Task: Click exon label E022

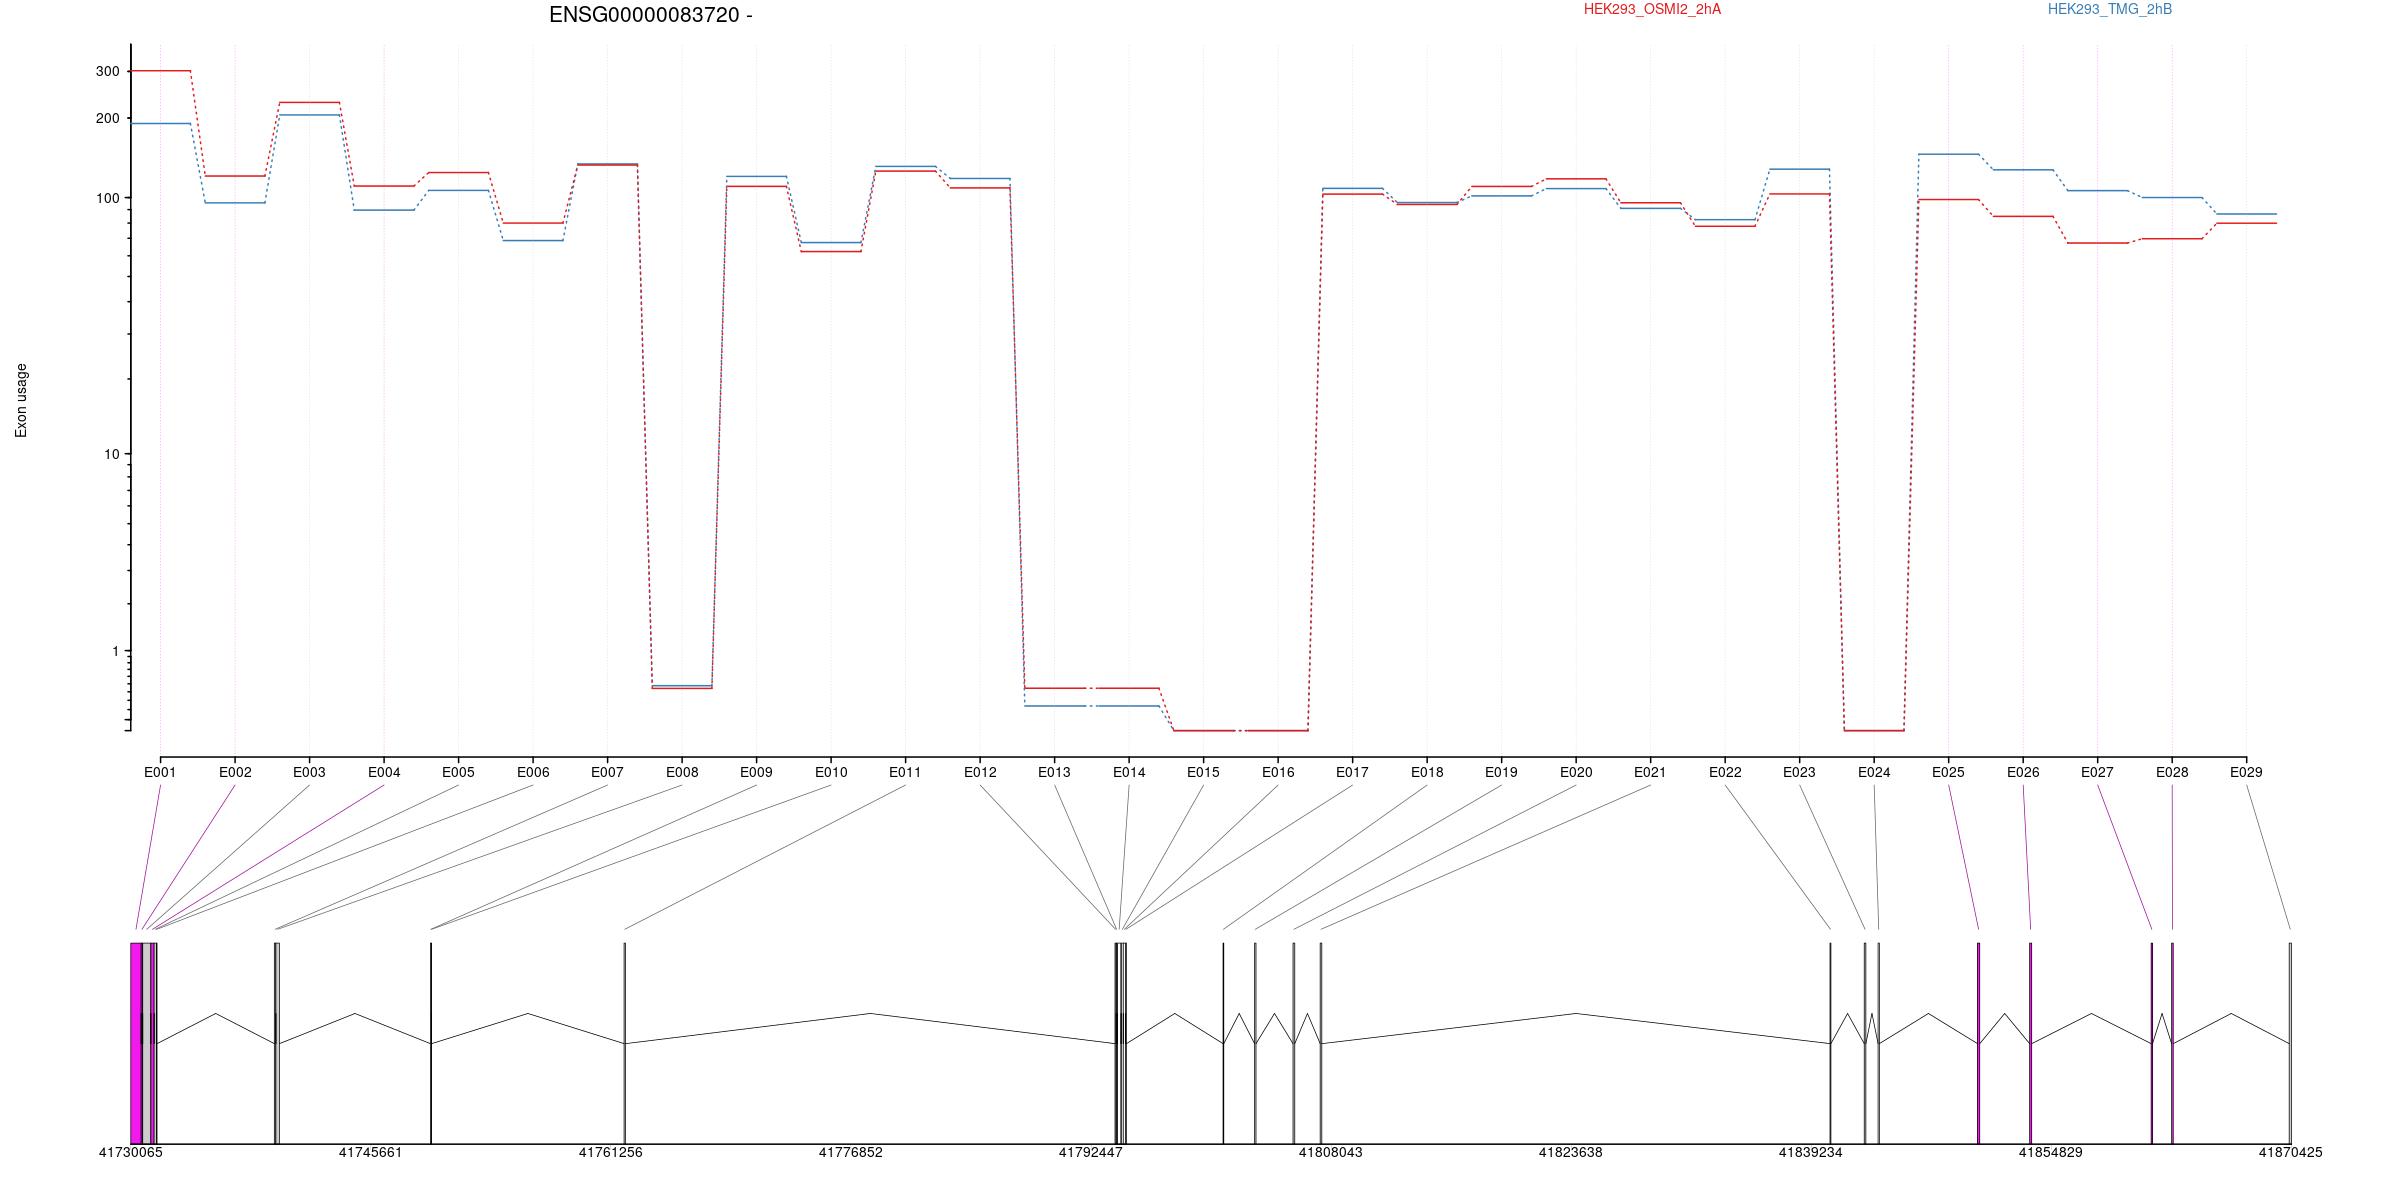Action: [x=1725, y=772]
